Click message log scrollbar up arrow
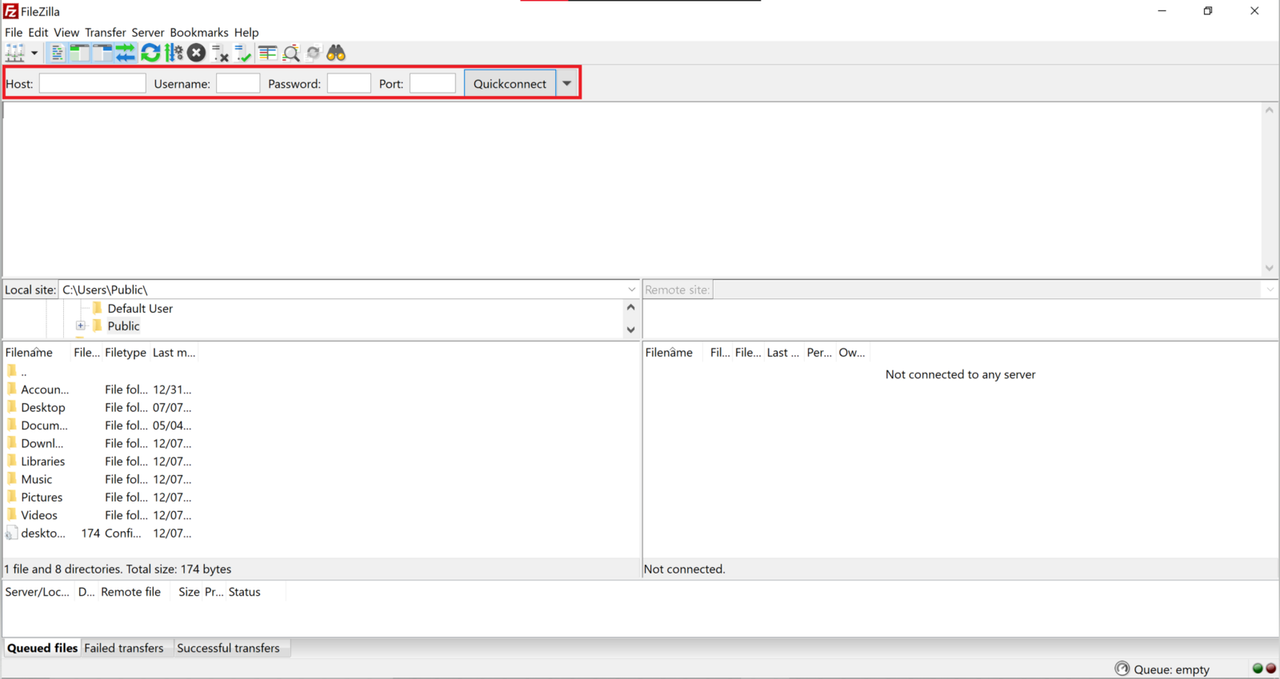The image size is (1280, 679). click(x=1269, y=110)
